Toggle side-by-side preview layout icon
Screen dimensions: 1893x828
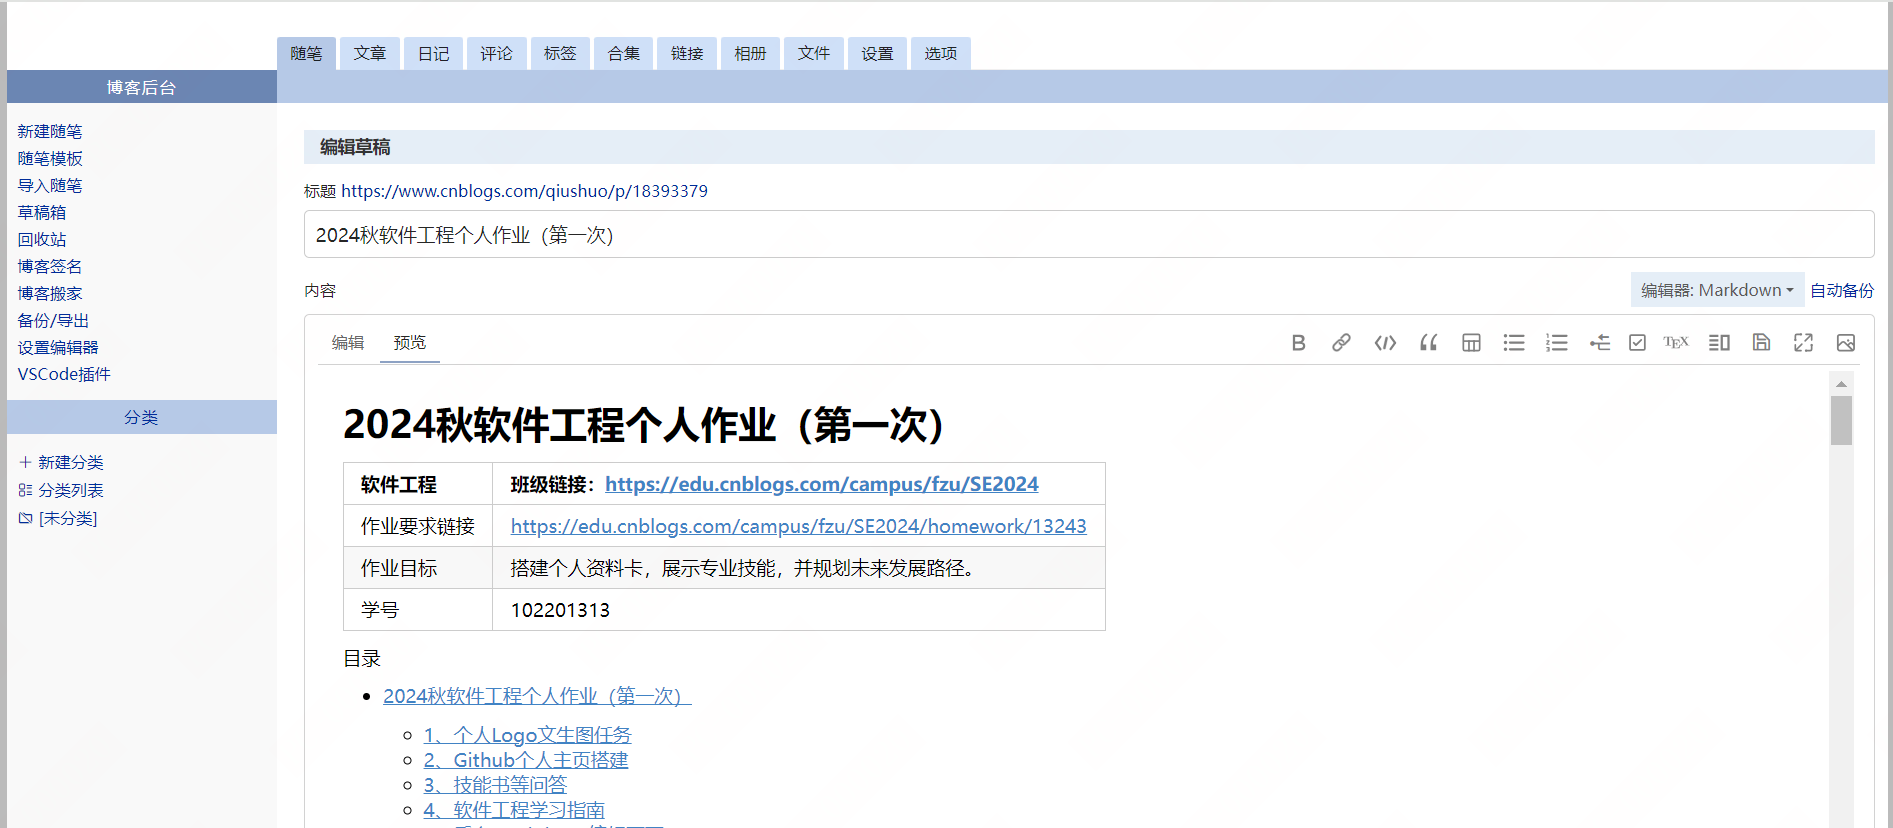[x=1719, y=343]
